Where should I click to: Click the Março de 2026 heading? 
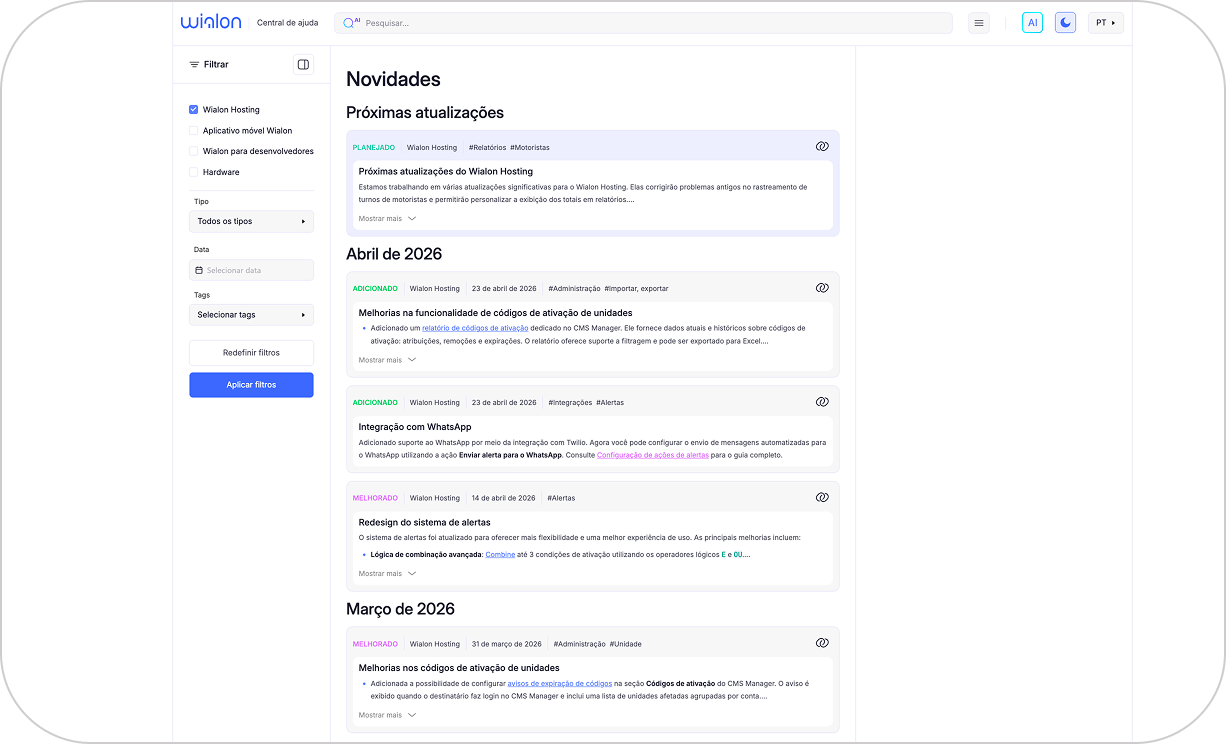401,609
